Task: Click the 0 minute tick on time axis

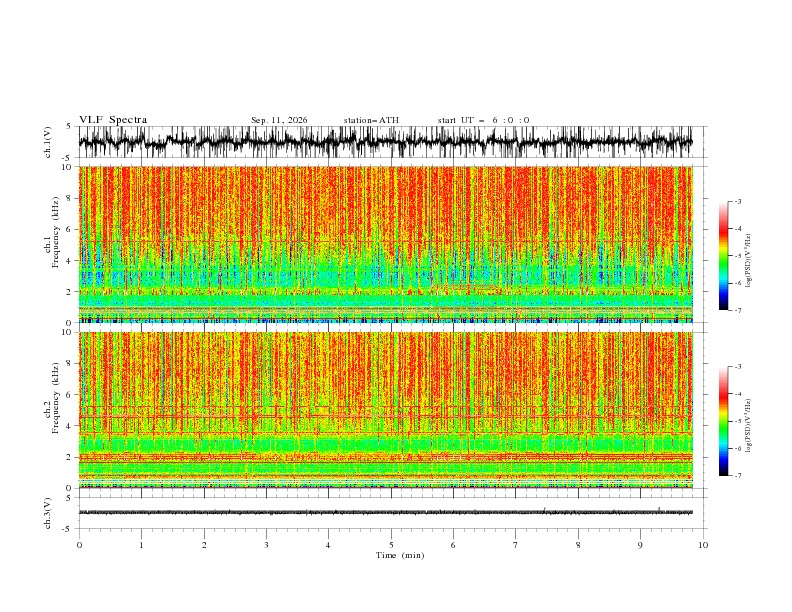Action: (79, 545)
